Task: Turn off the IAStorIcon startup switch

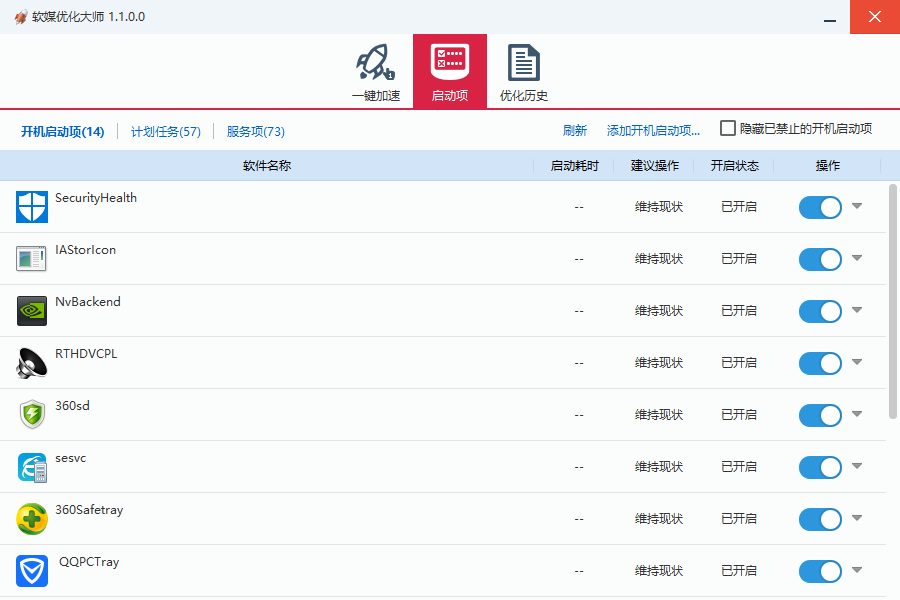Action: click(820, 259)
